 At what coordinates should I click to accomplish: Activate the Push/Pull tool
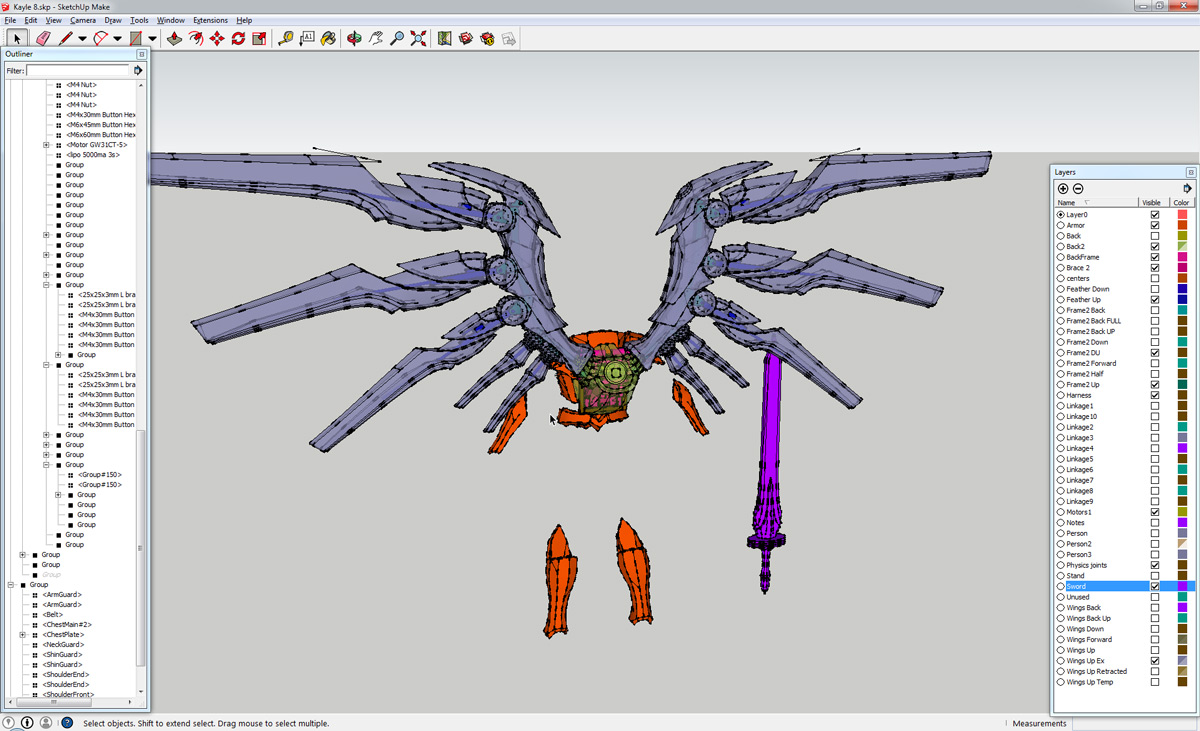click(x=174, y=39)
